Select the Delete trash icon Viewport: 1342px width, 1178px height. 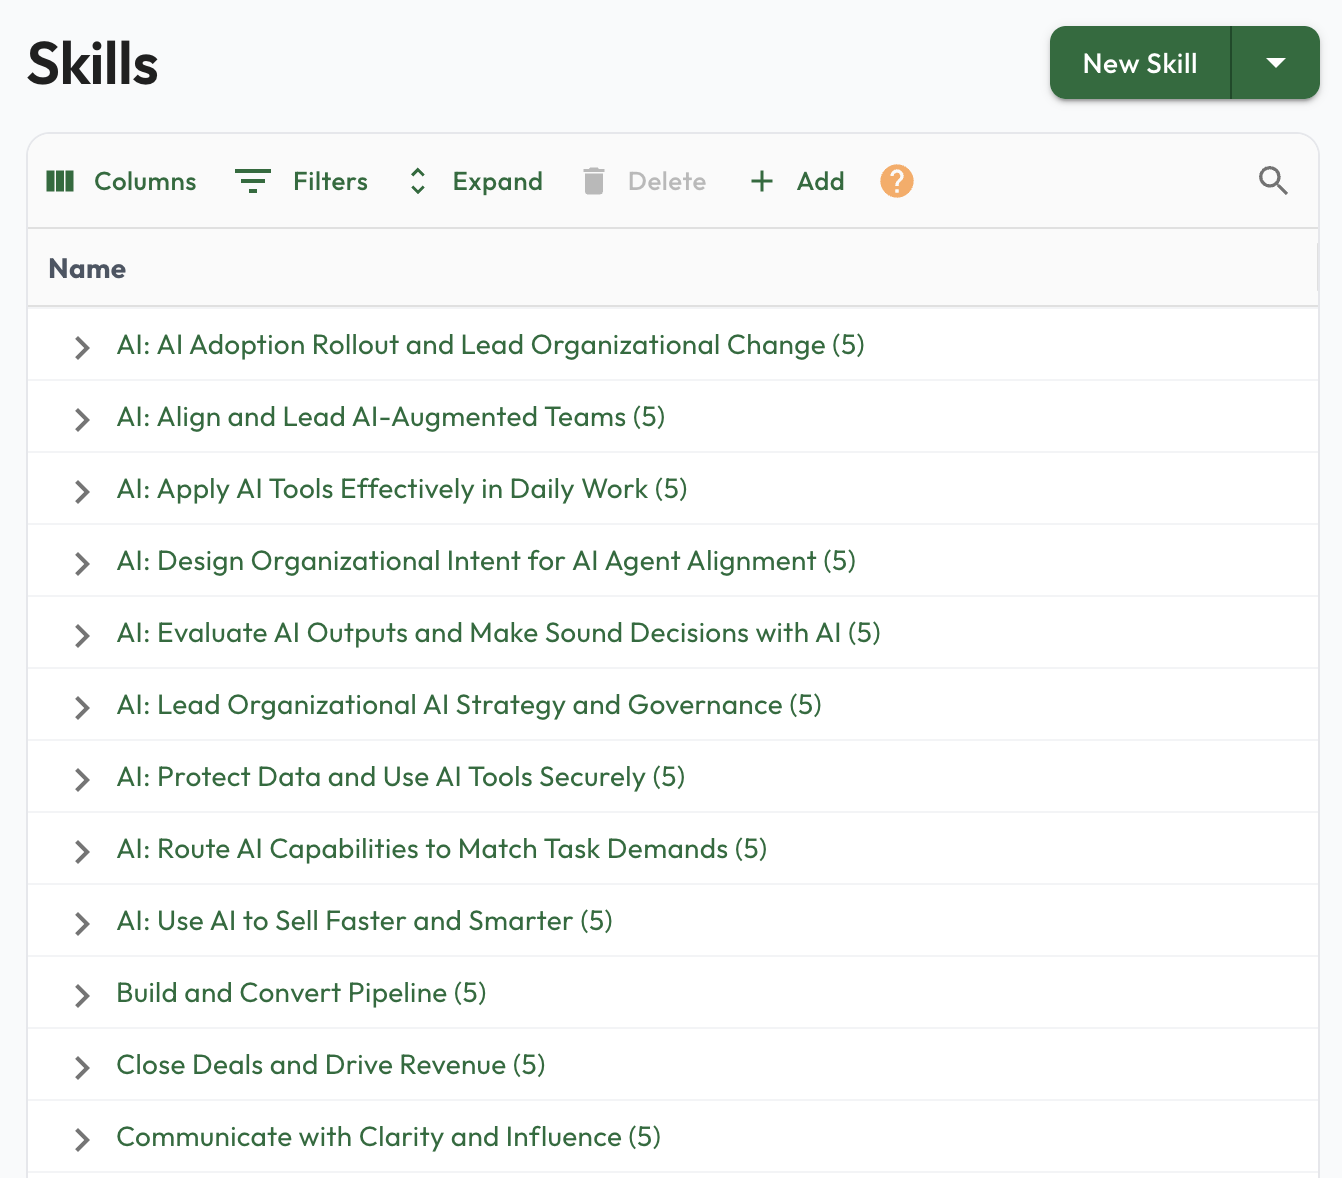tap(594, 181)
